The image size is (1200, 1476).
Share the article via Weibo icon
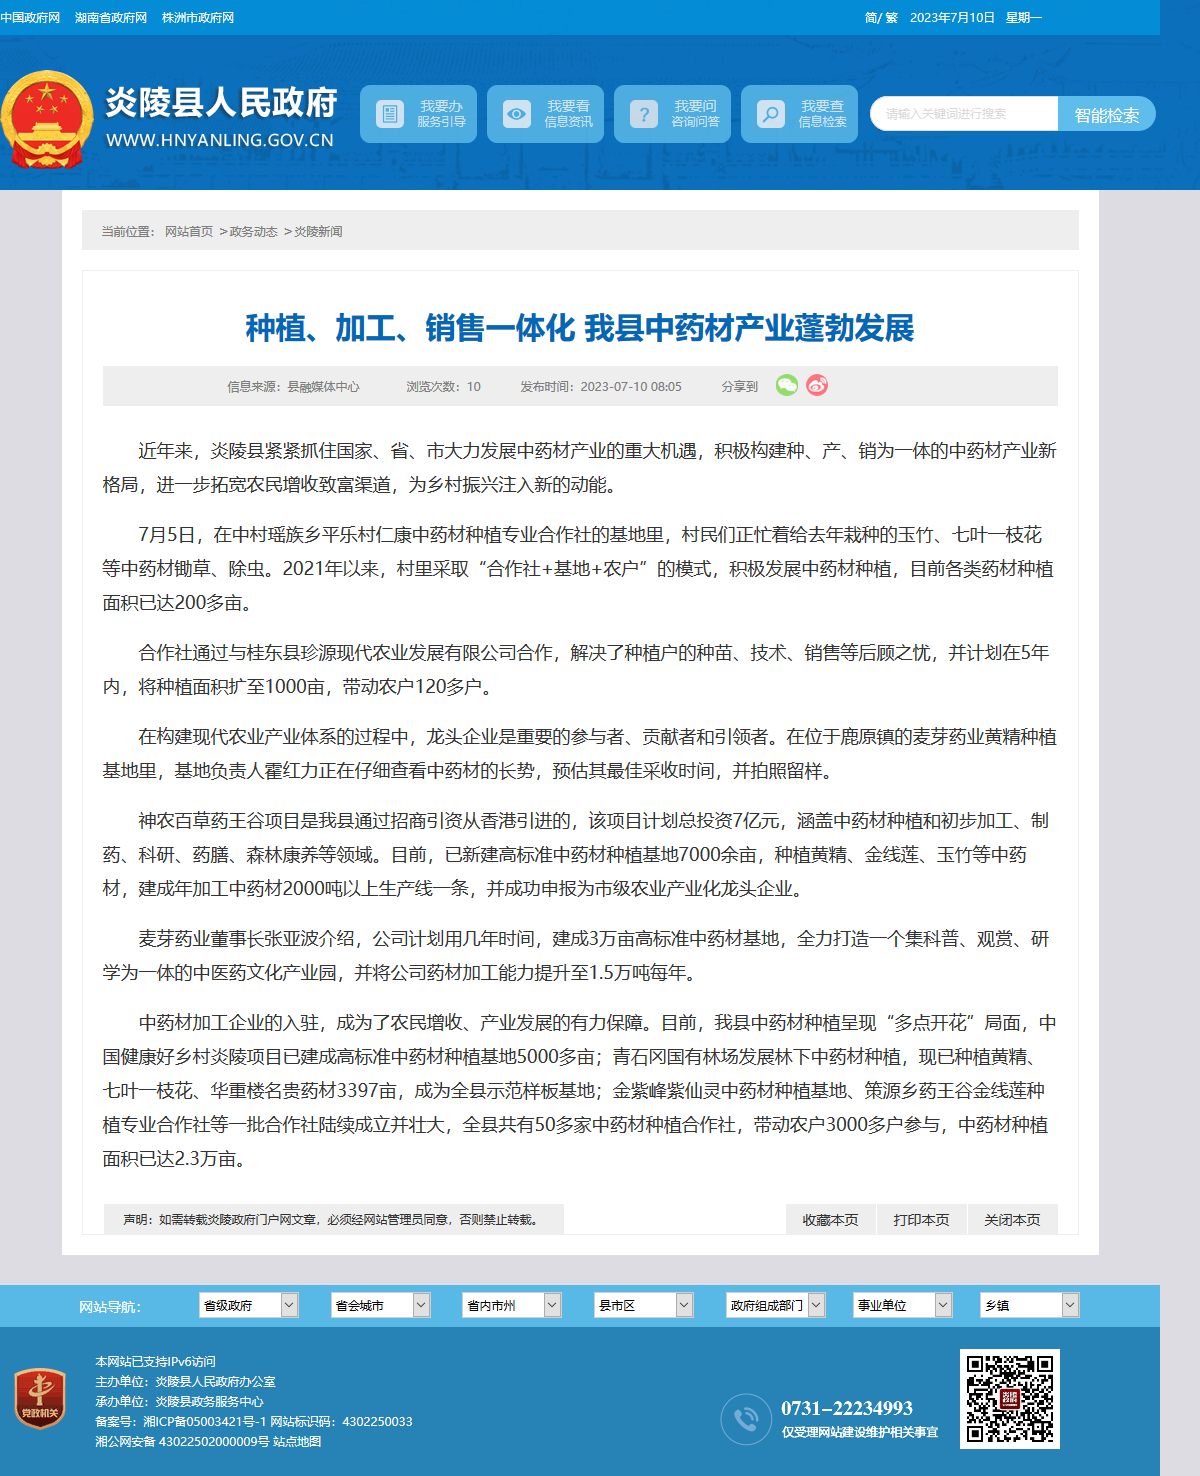tap(817, 385)
